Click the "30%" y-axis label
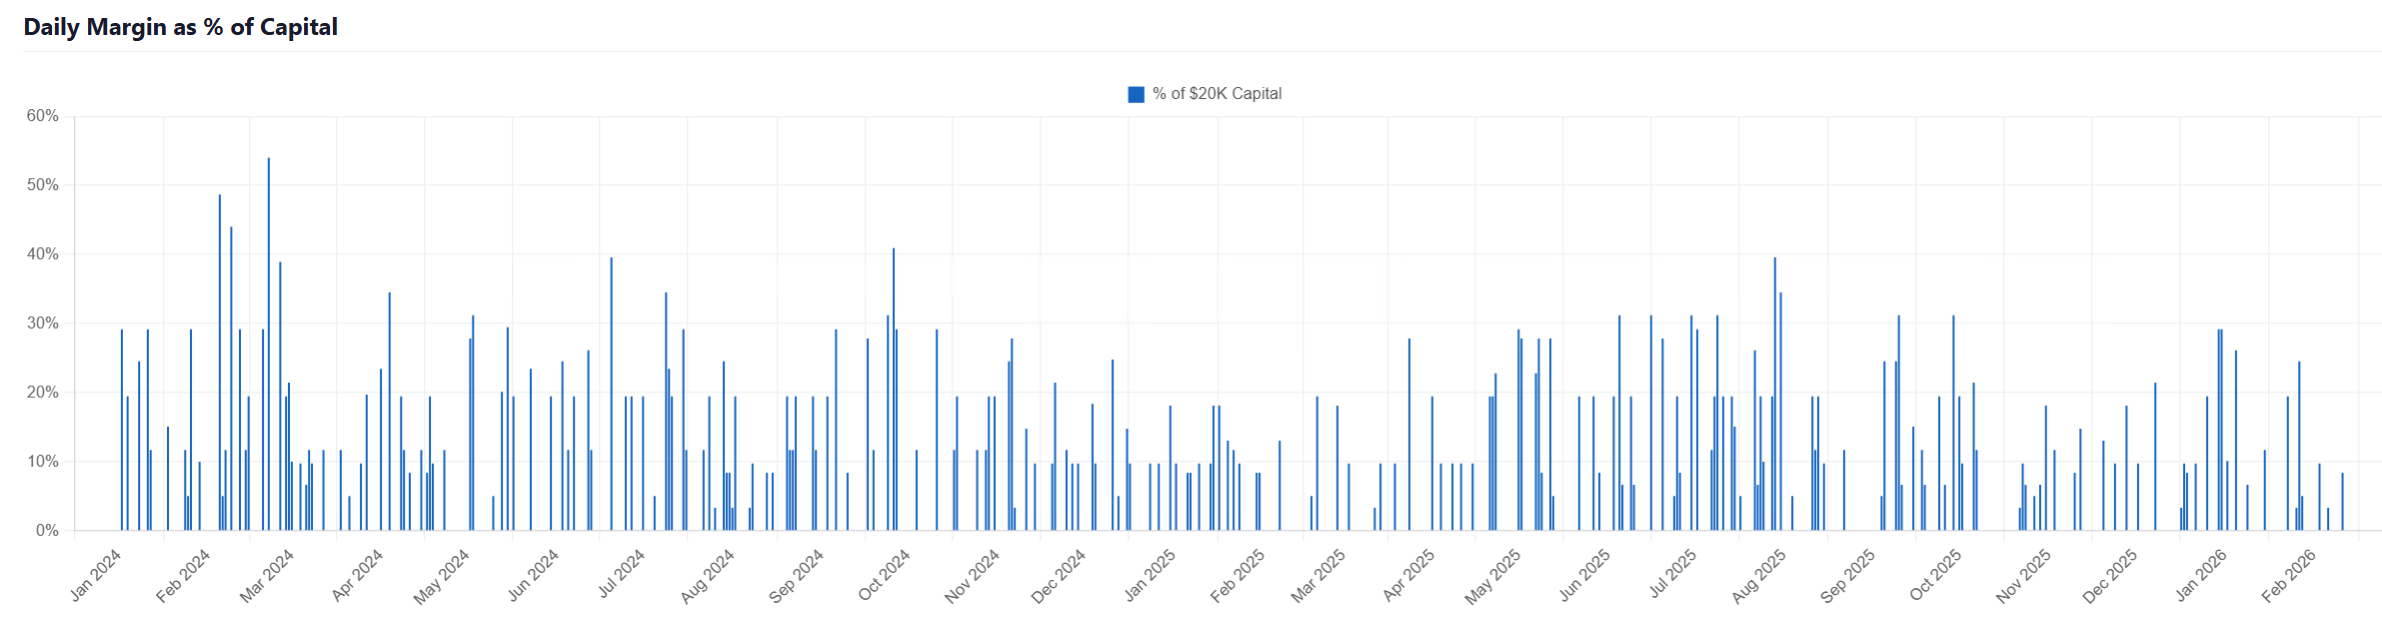Screen dimensions: 2382x621 [43, 323]
